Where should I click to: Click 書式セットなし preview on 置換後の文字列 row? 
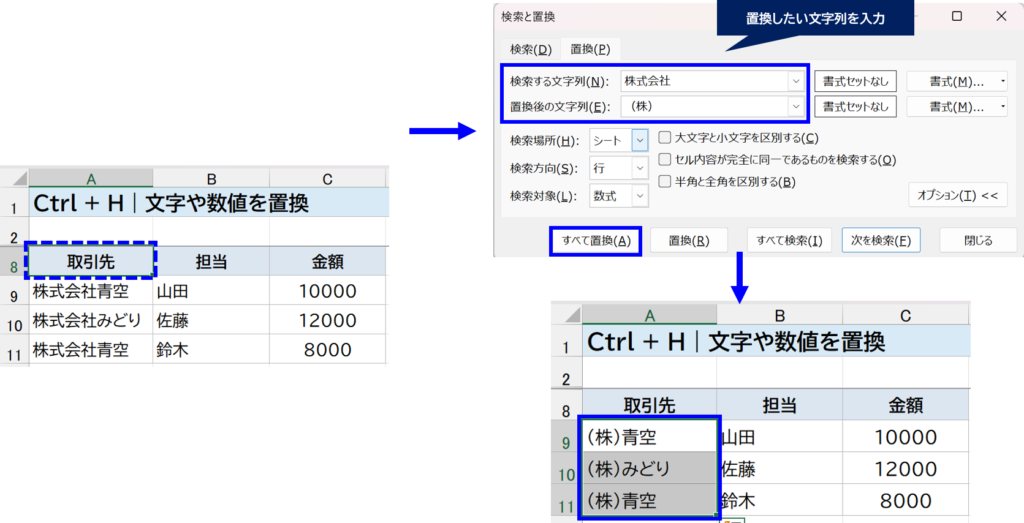[x=856, y=106]
